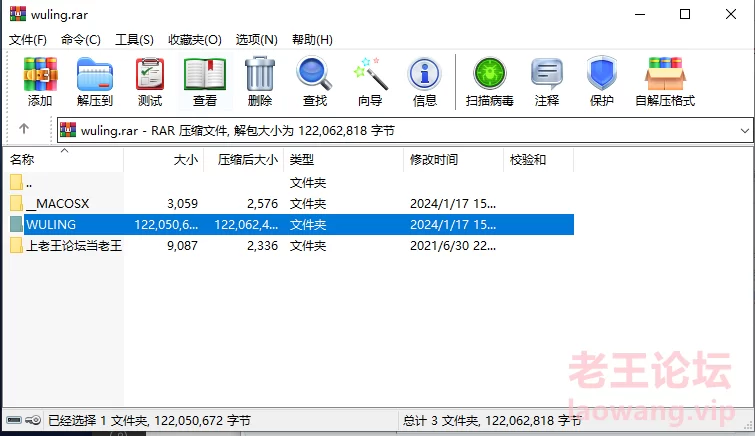Sort by Checksum (校验和) column header

(x=539, y=159)
